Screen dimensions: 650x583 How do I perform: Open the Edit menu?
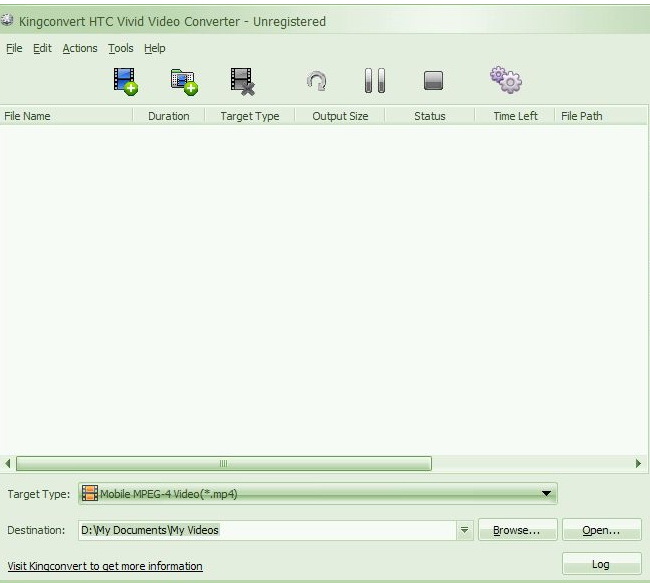(x=42, y=48)
